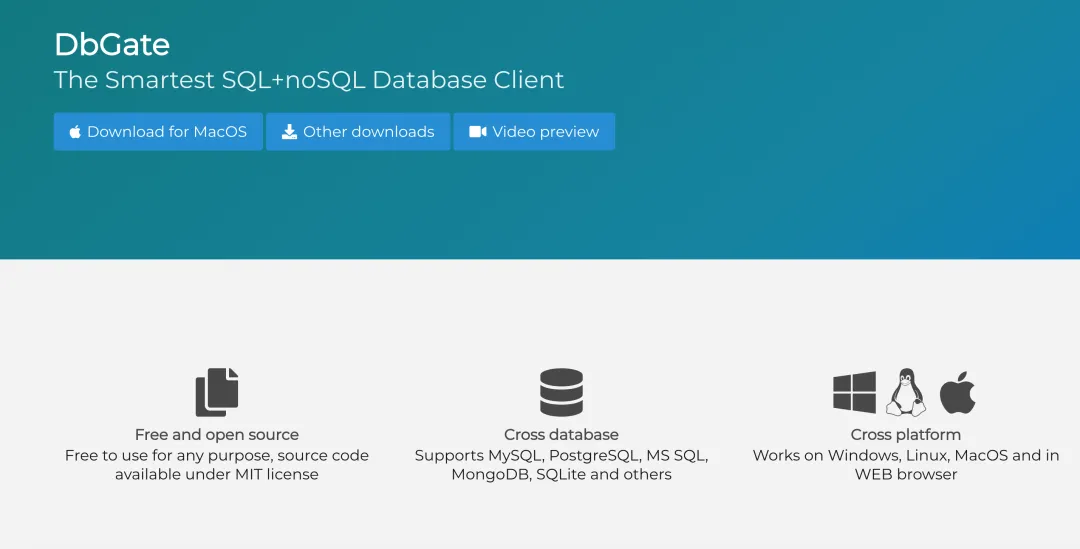Click the 'Supports MySQL, PostgreSQL, MS SQL' description
This screenshot has width=1080, height=549.
coord(561,455)
